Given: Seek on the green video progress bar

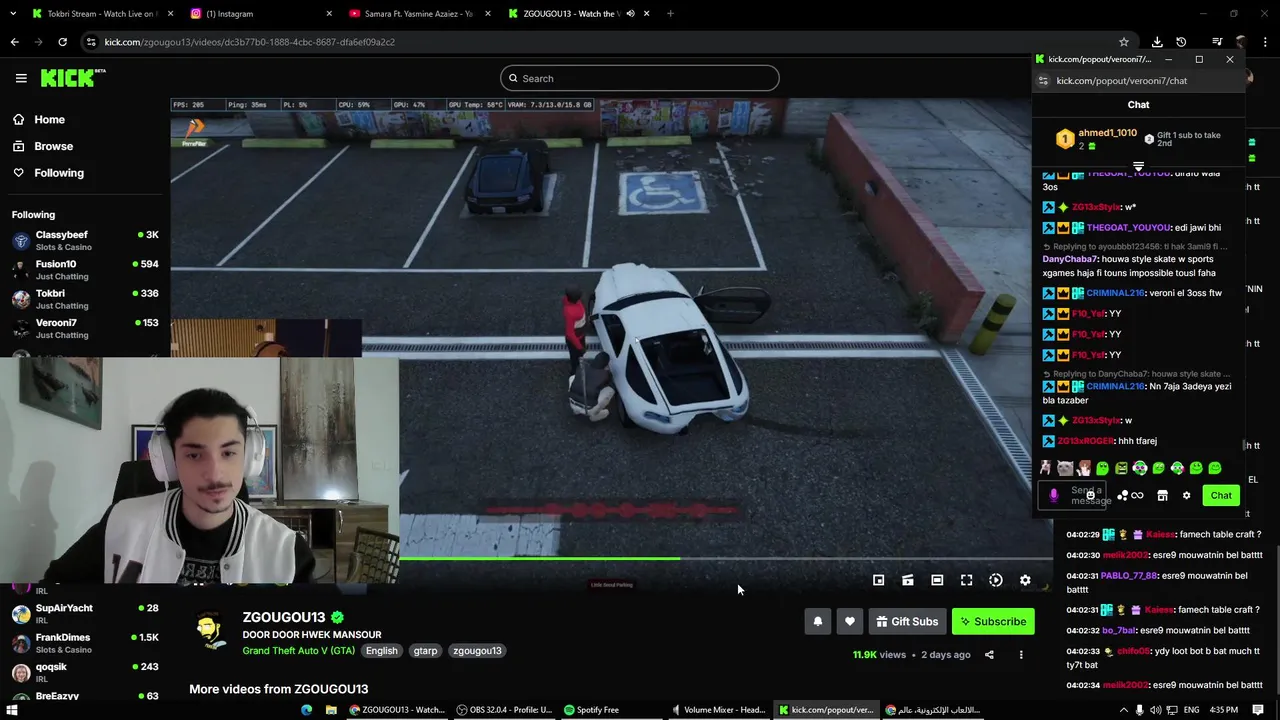Looking at the screenshot, I should tap(725, 559).
